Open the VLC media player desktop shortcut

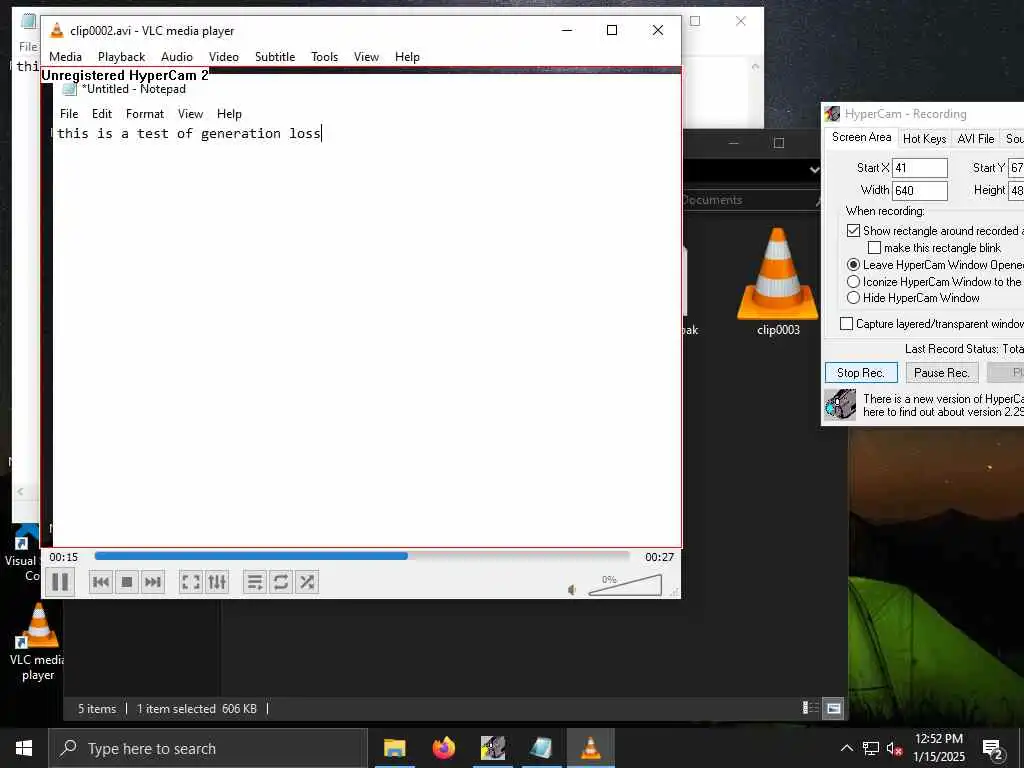click(37, 641)
